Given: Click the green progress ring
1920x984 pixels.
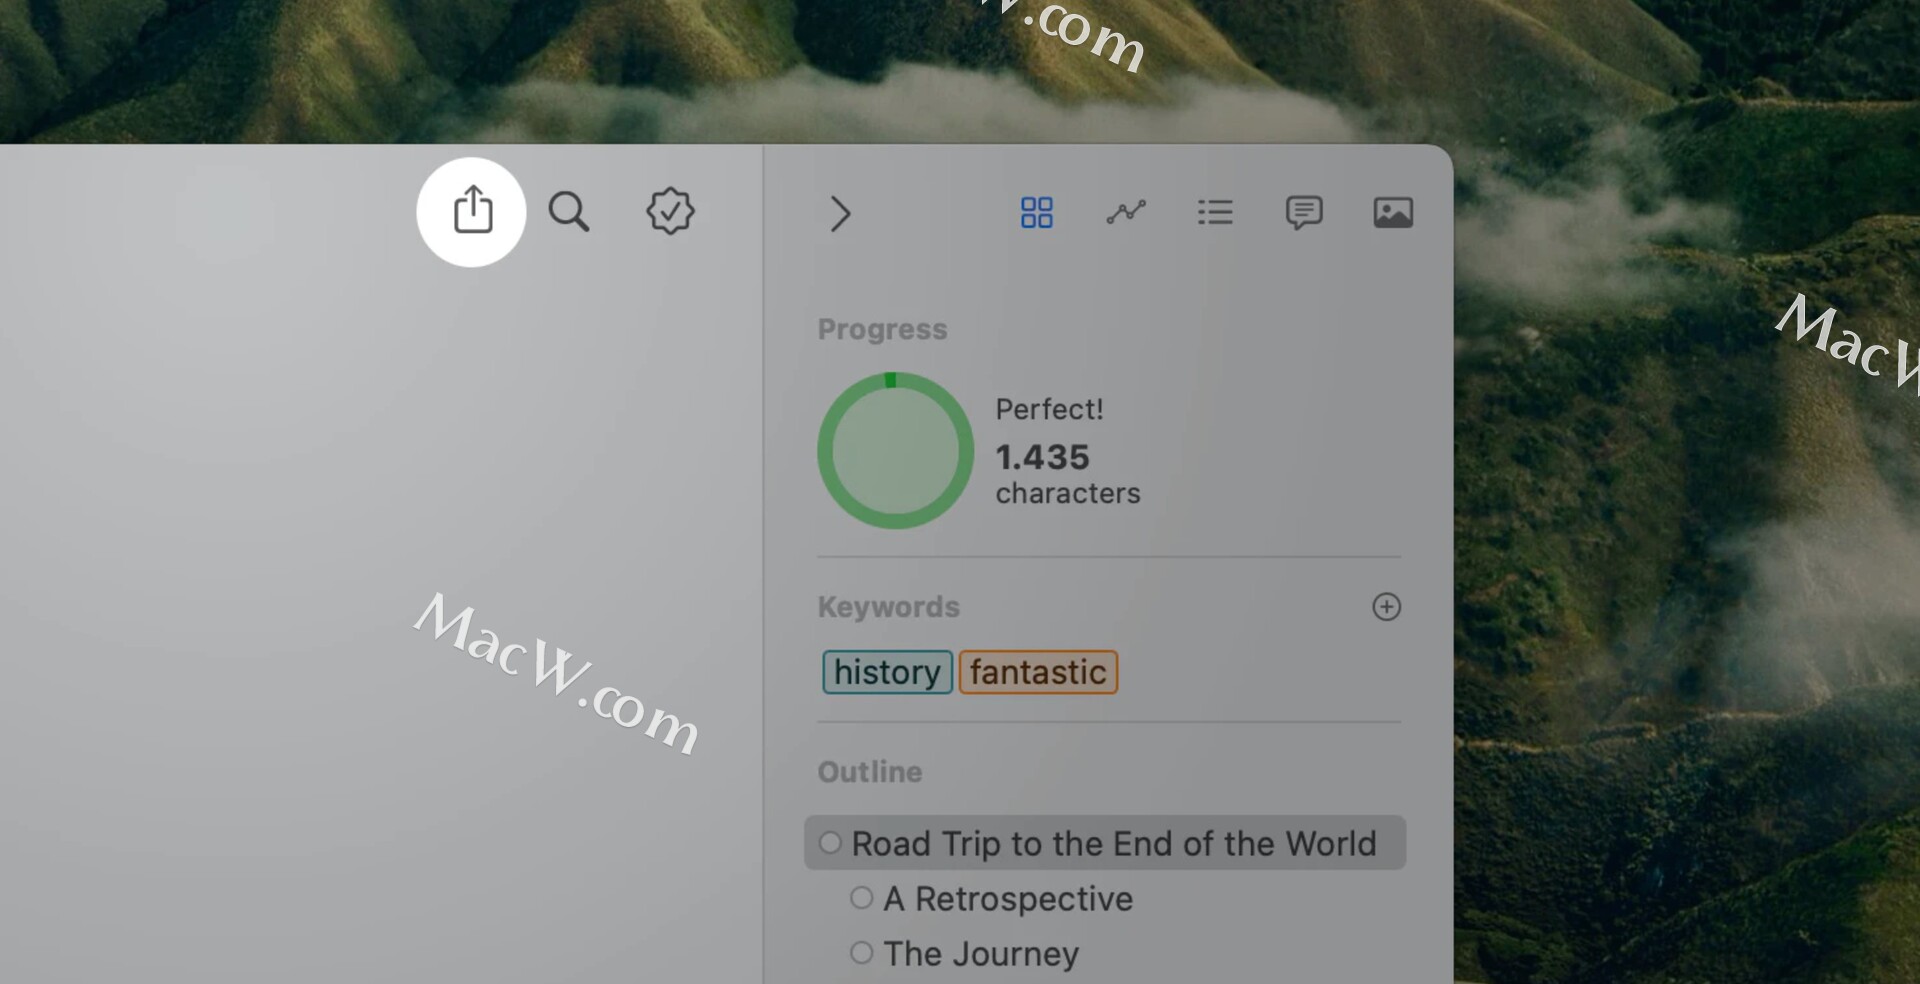Looking at the screenshot, I should [895, 451].
